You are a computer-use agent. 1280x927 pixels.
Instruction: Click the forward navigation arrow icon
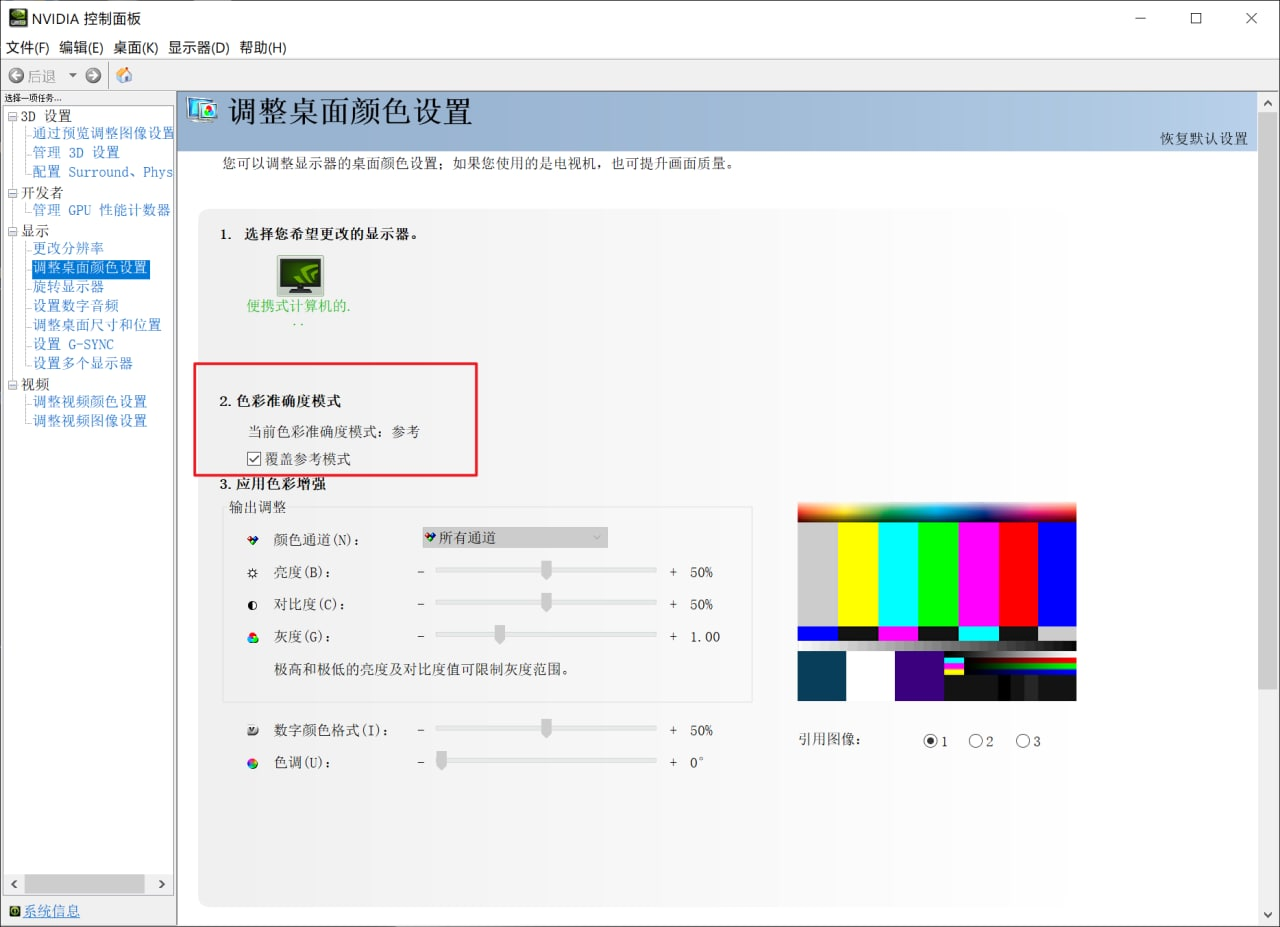coord(92,73)
